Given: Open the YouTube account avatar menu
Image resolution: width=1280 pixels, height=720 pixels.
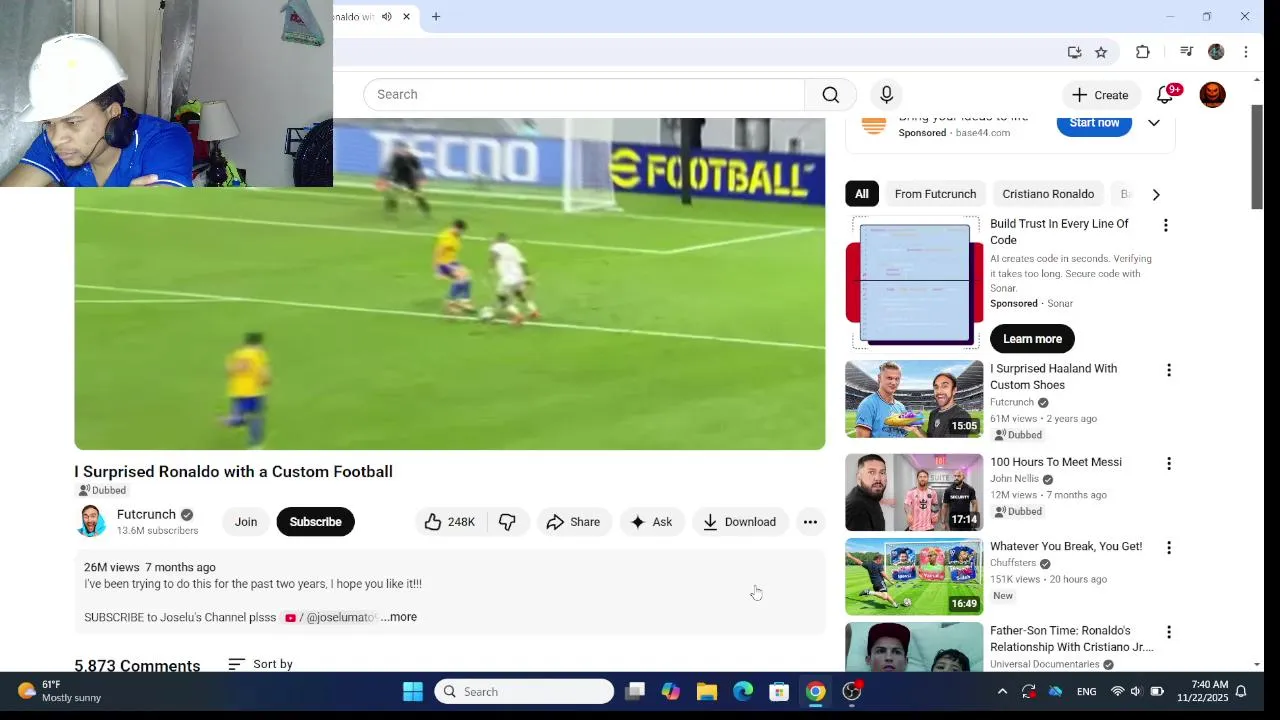Looking at the screenshot, I should (x=1212, y=95).
